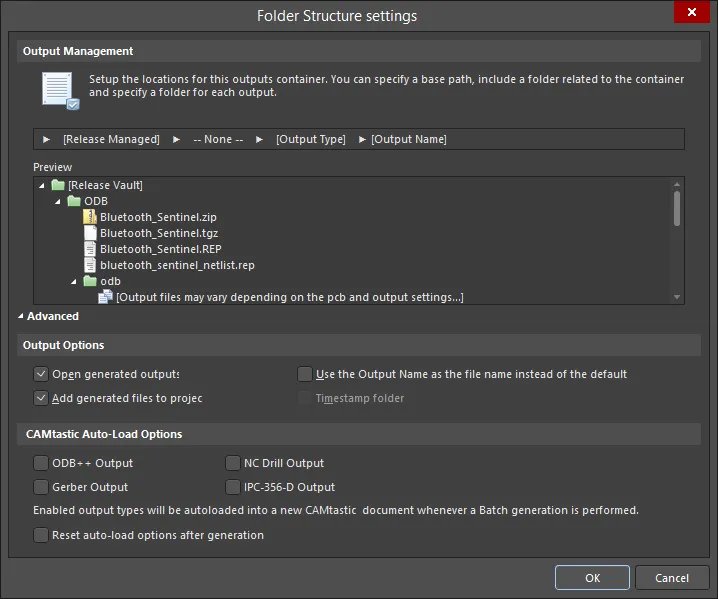Viewport: 718px width, 599px height.
Task: Enable NC Drill Output auto-load
Action: click(x=233, y=463)
